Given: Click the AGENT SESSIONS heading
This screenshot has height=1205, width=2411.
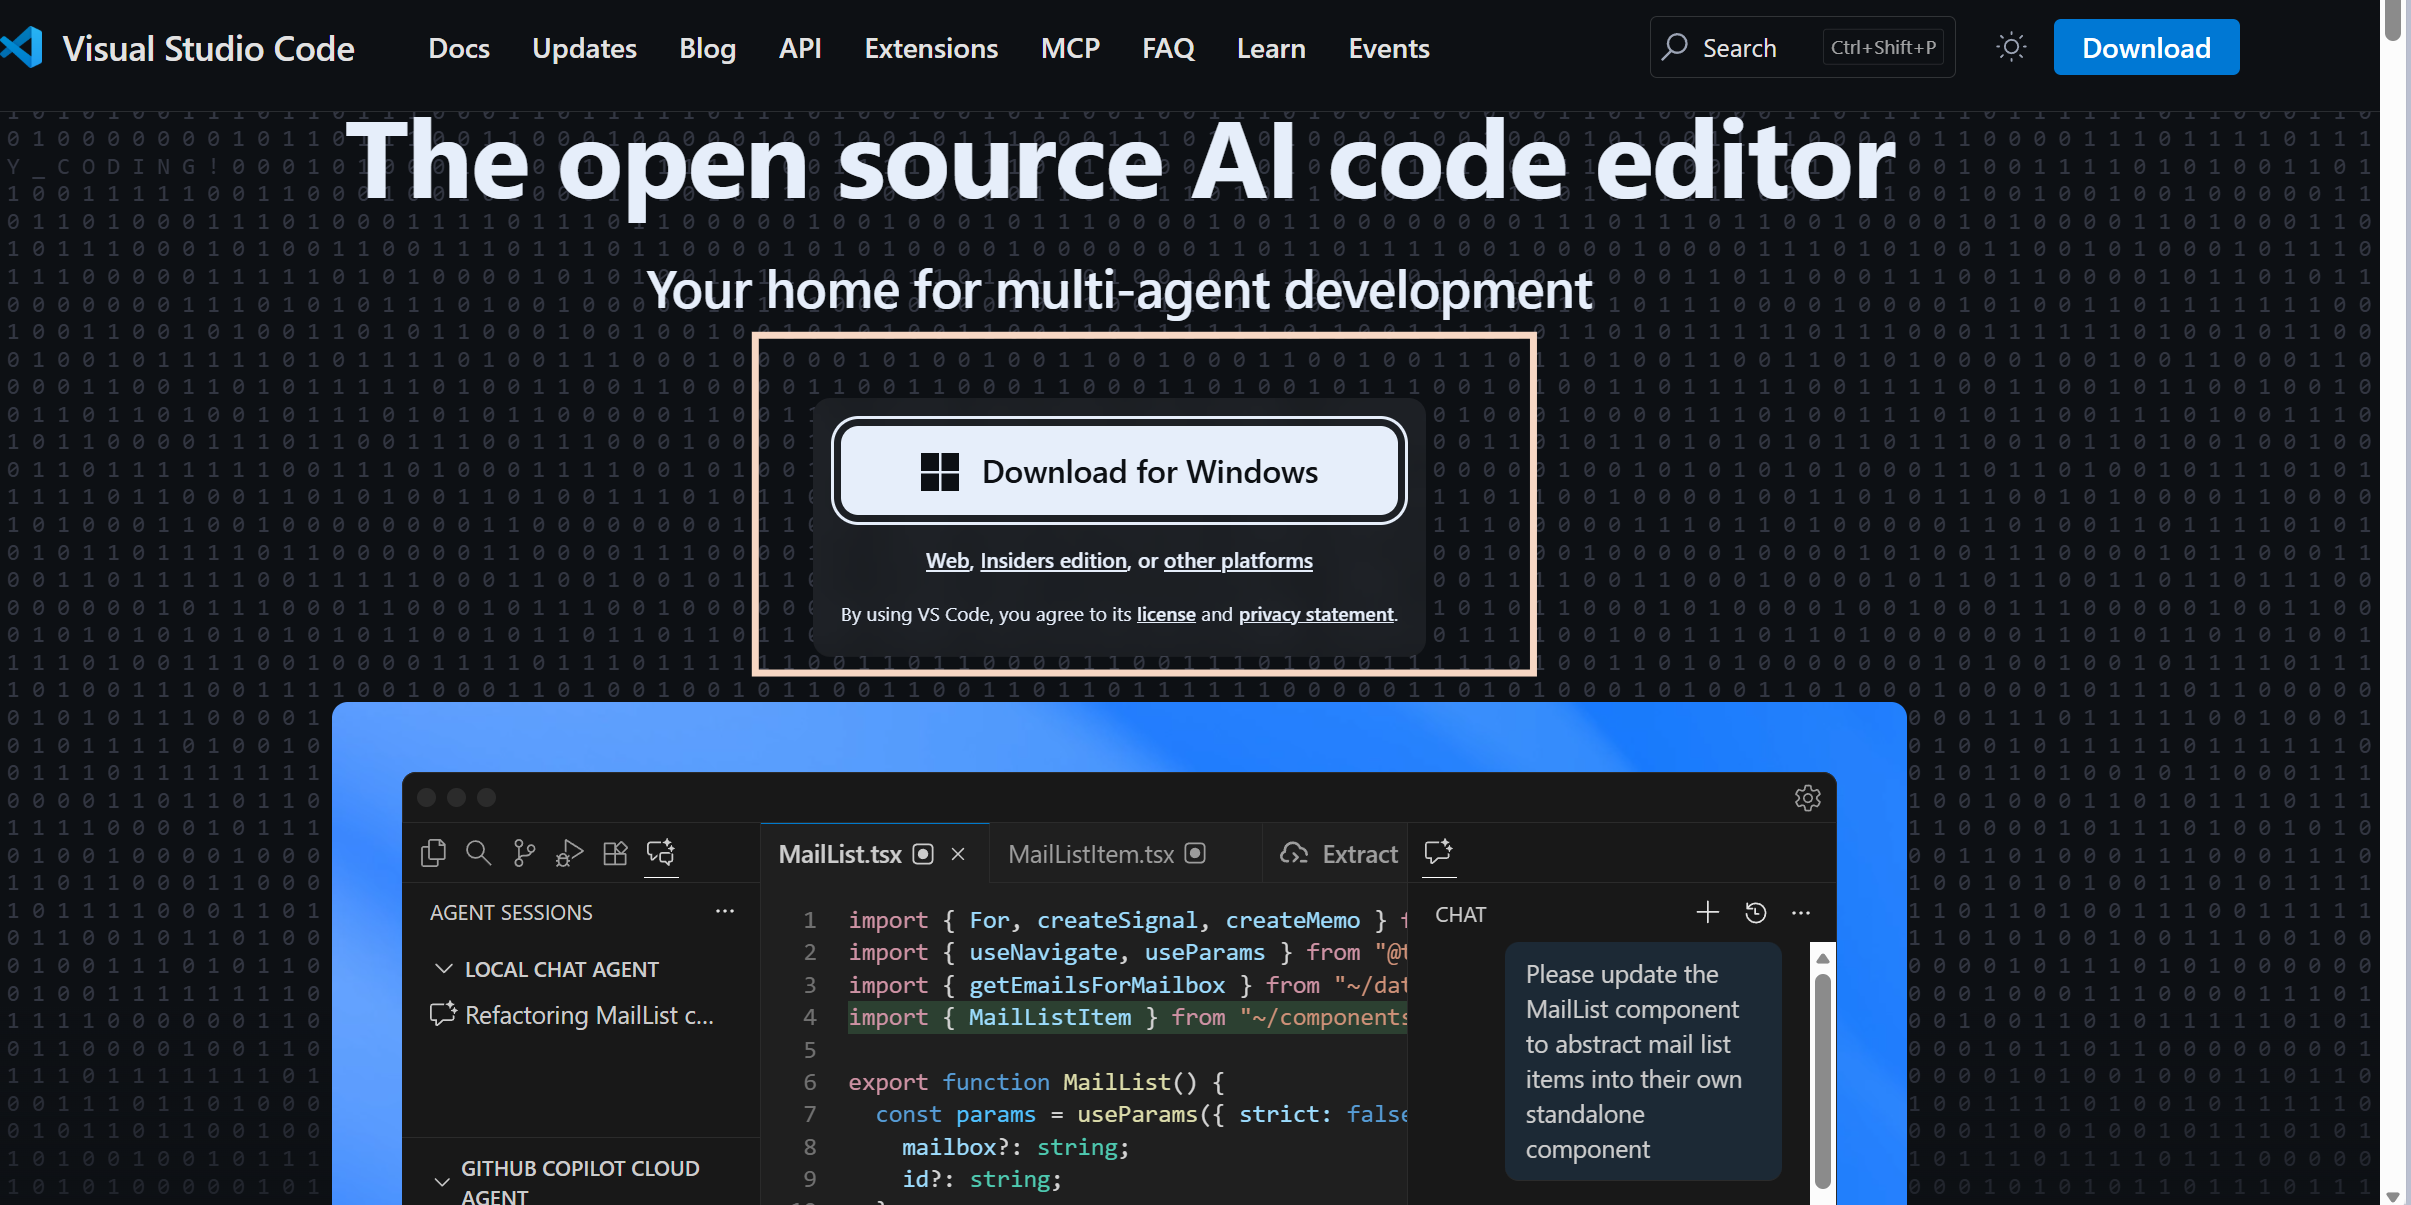Looking at the screenshot, I should [x=511, y=912].
